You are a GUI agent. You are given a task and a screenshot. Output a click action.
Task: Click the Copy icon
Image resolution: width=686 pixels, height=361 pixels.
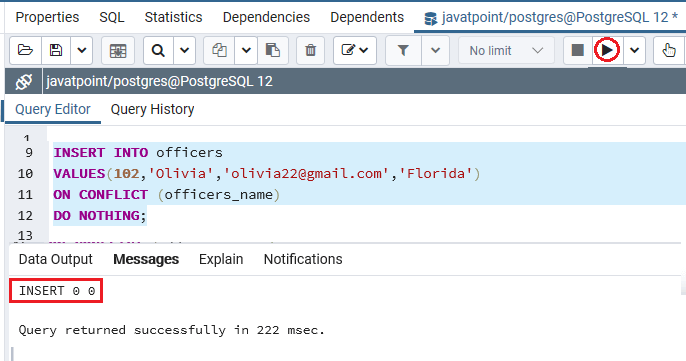click(x=219, y=50)
